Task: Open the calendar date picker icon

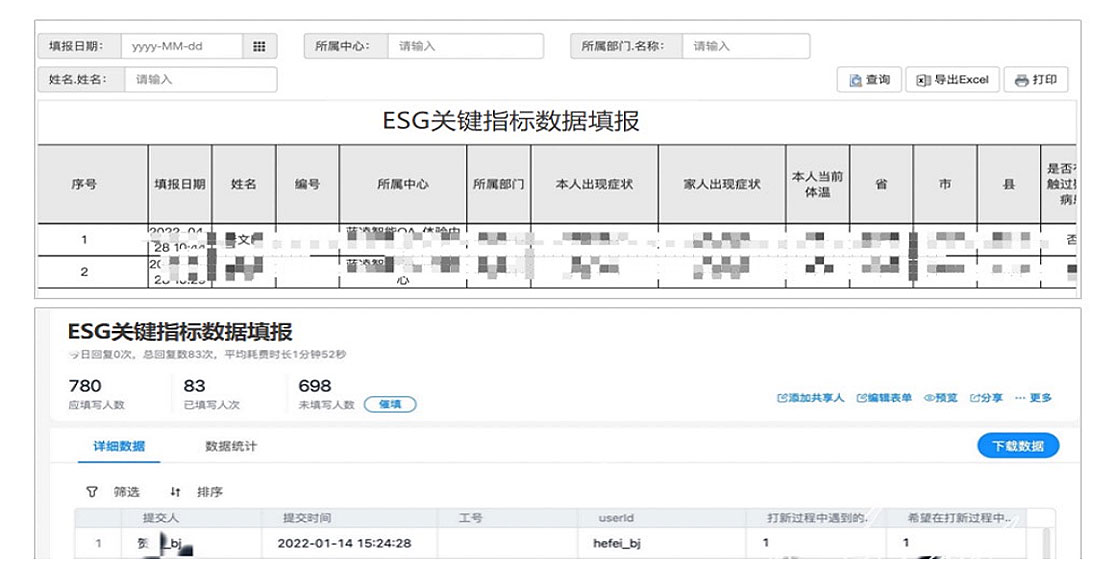Action: (259, 46)
